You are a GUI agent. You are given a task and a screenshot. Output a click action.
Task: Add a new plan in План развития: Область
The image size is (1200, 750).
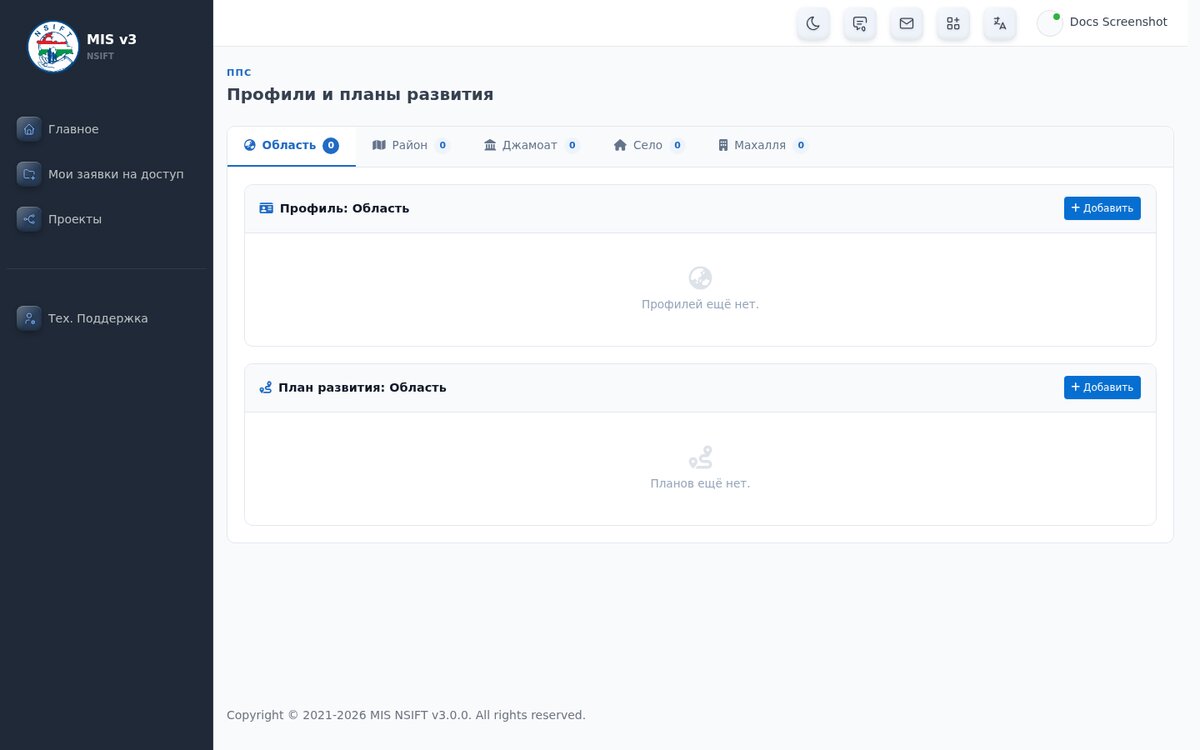(1102, 387)
